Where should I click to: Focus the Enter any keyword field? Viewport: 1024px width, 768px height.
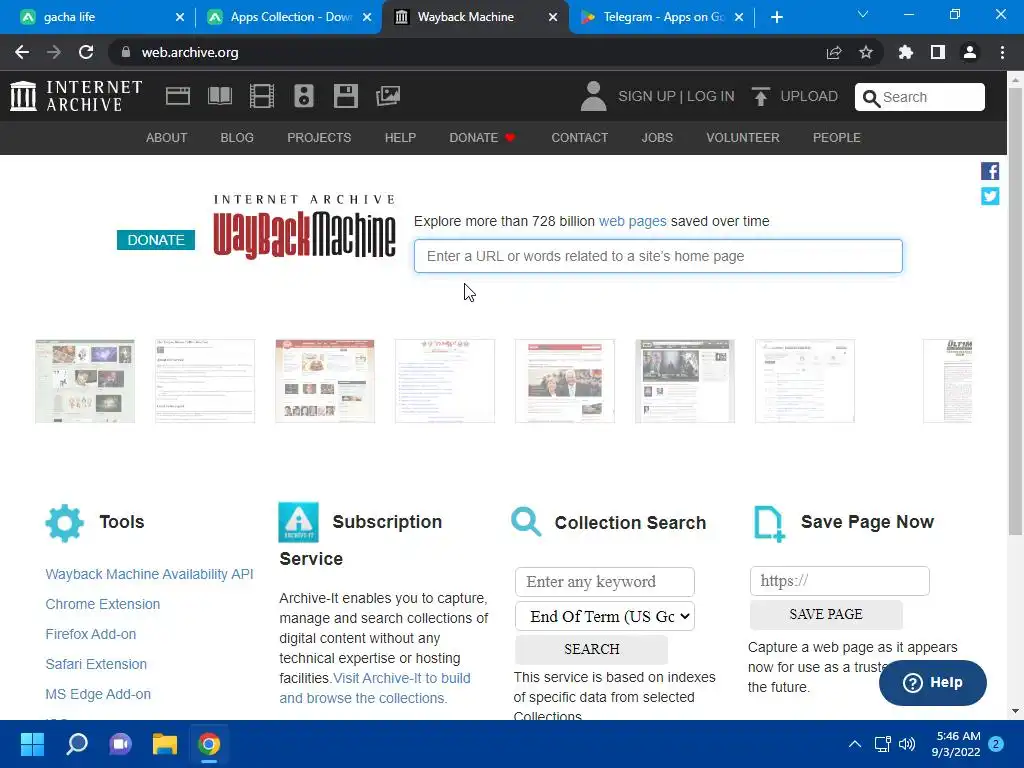point(605,582)
